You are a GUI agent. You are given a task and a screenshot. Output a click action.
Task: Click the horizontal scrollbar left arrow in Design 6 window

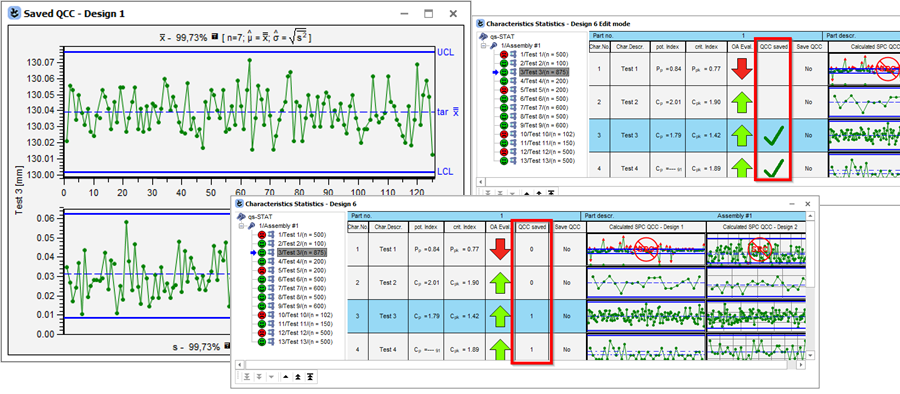(x=240, y=365)
